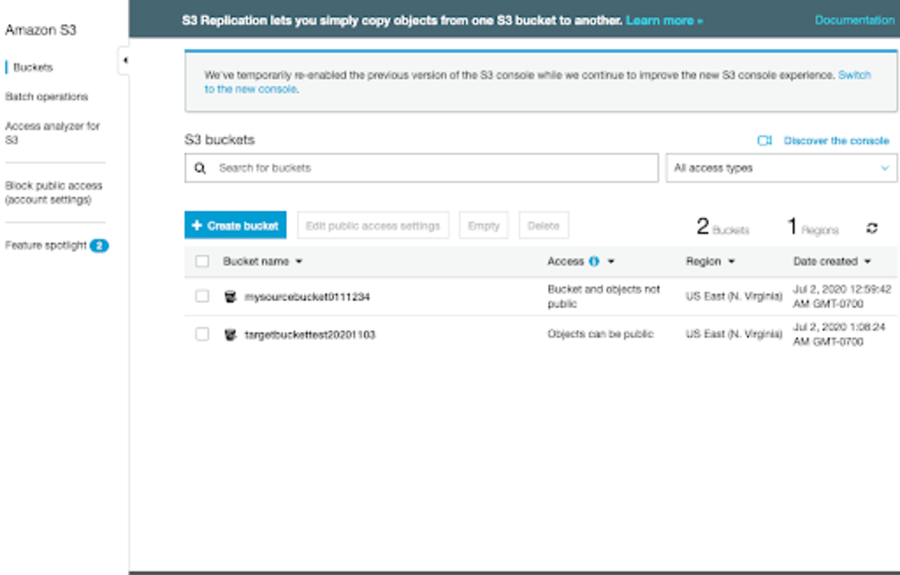
Task: Open the Date created sort arrow
Action: 868,262
